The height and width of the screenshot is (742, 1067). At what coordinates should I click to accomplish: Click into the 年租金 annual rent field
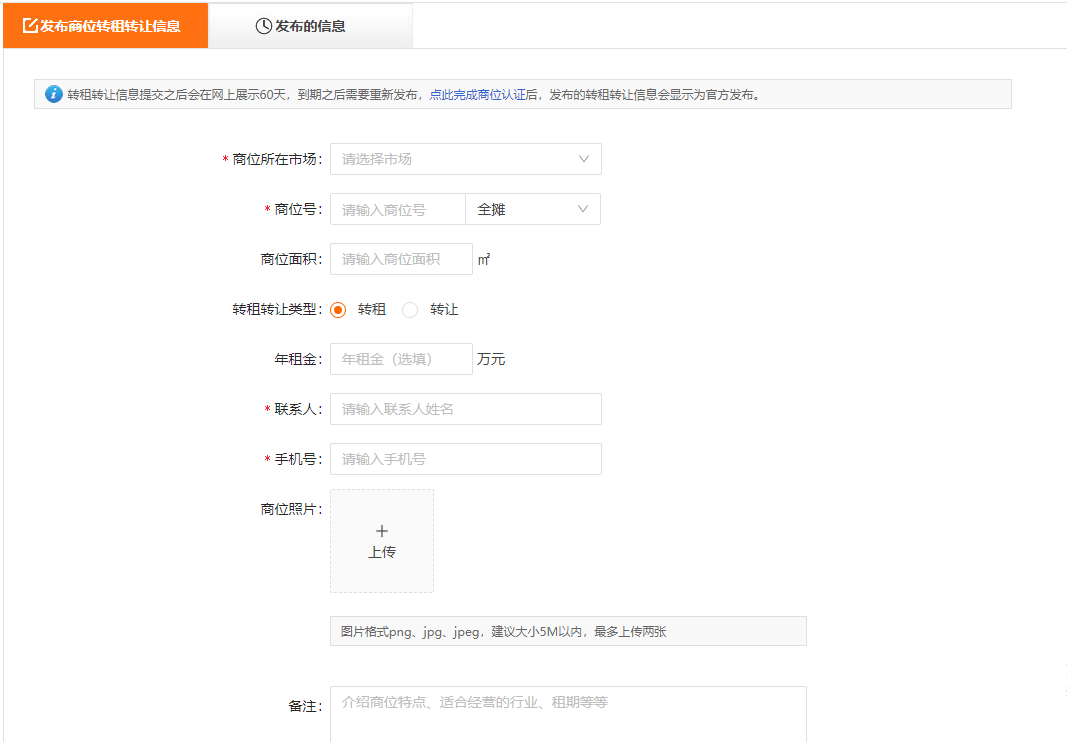[401, 359]
